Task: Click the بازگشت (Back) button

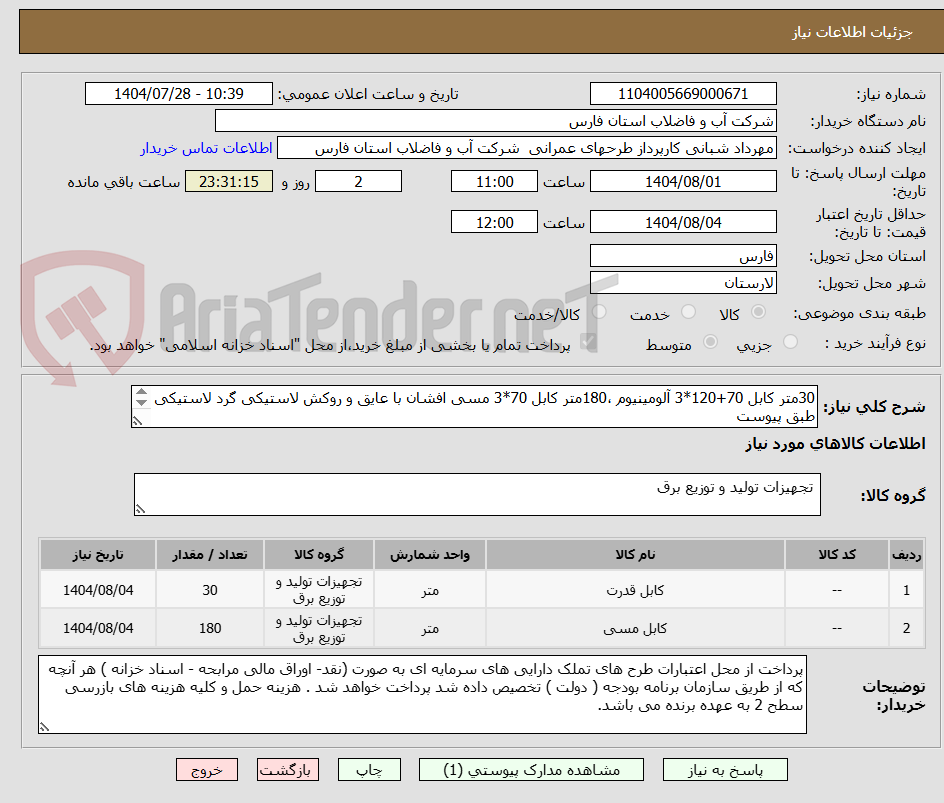Action: click(x=288, y=769)
